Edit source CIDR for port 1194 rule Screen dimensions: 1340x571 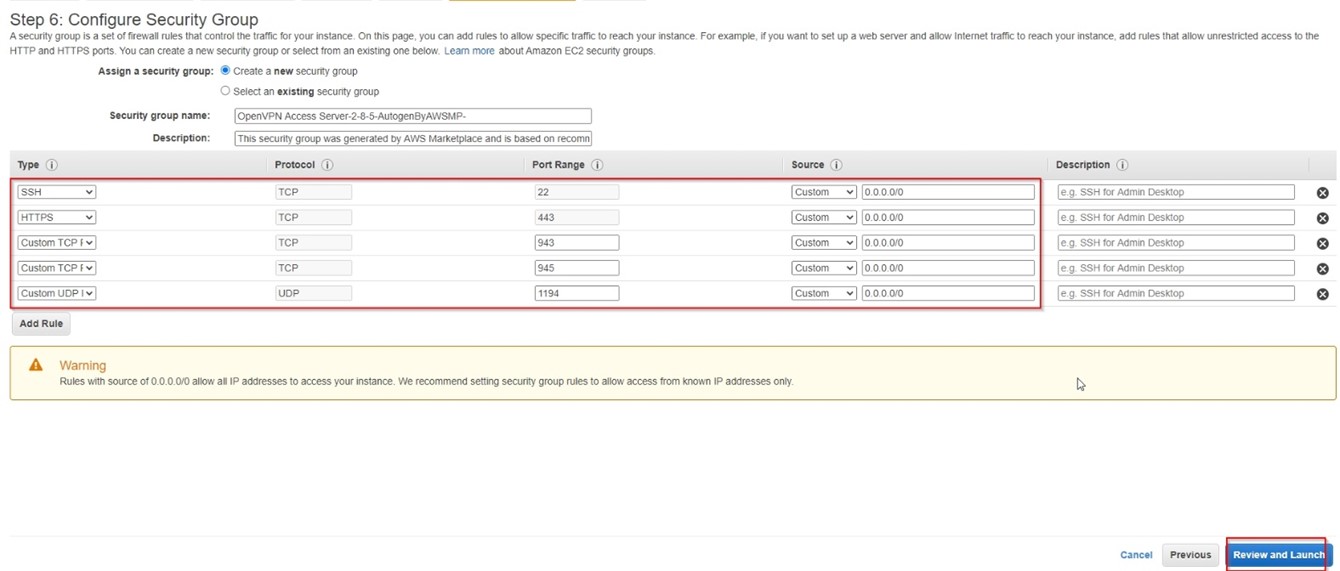click(948, 293)
